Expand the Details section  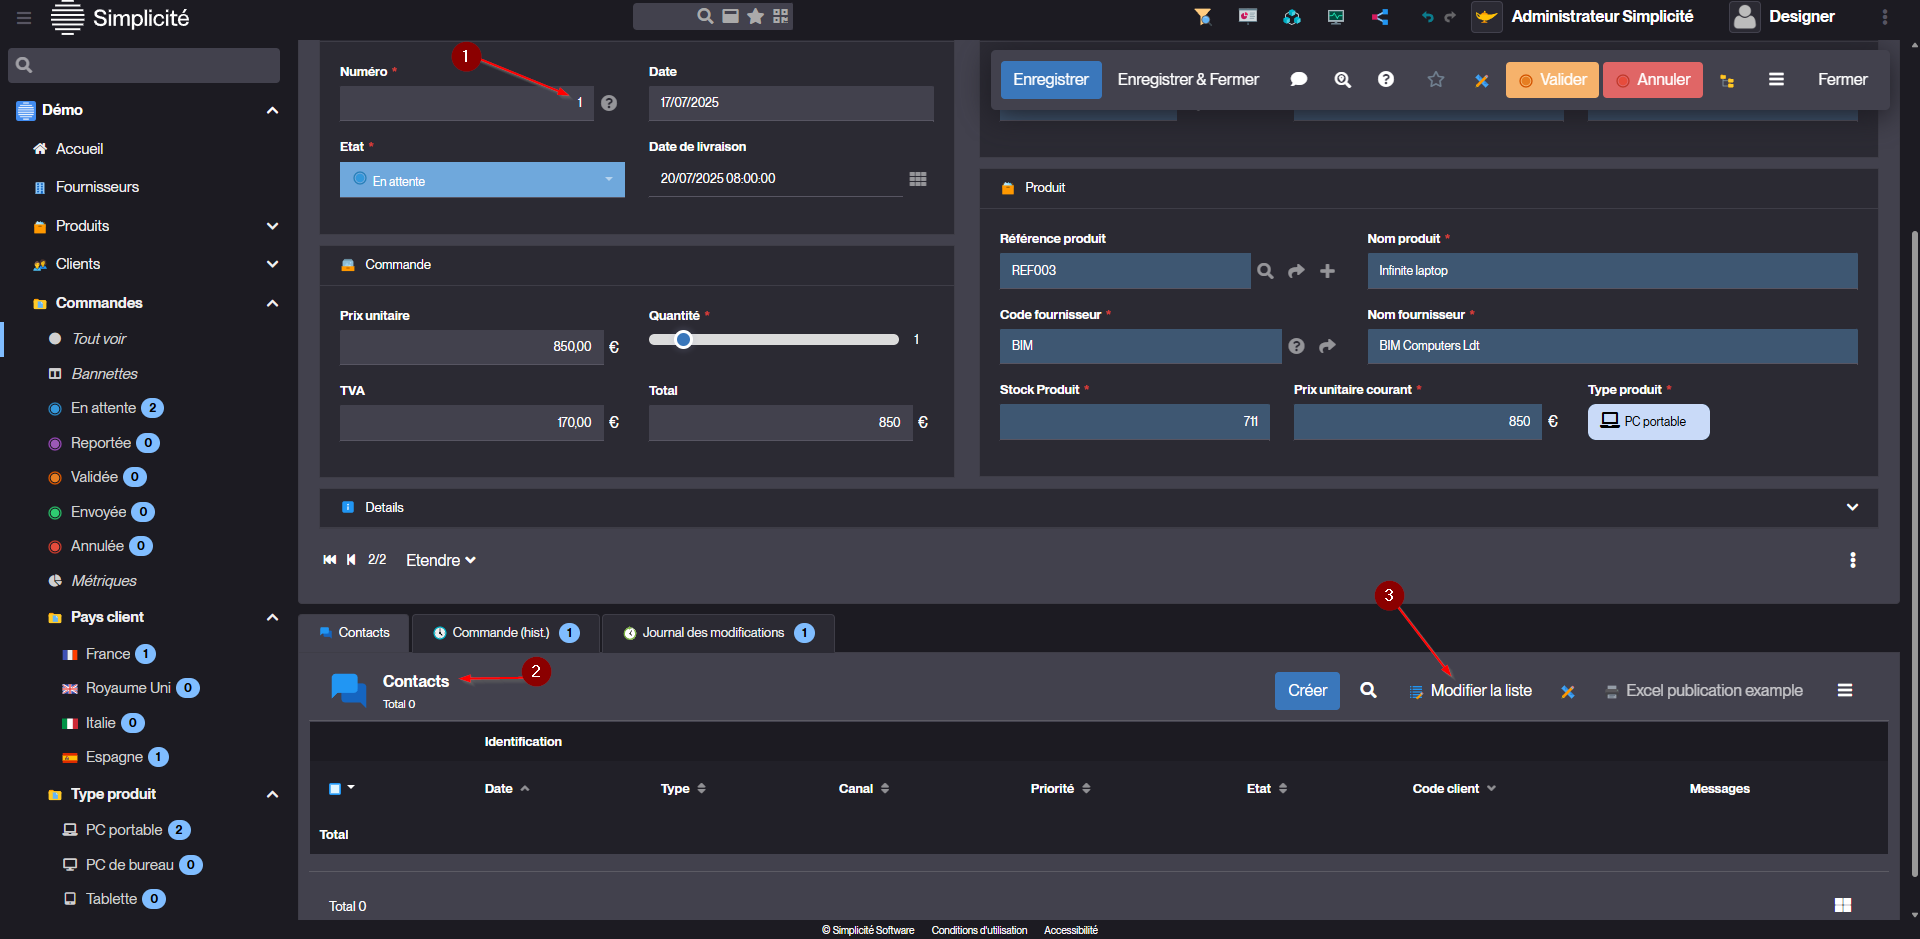(x=1852, y=507)
